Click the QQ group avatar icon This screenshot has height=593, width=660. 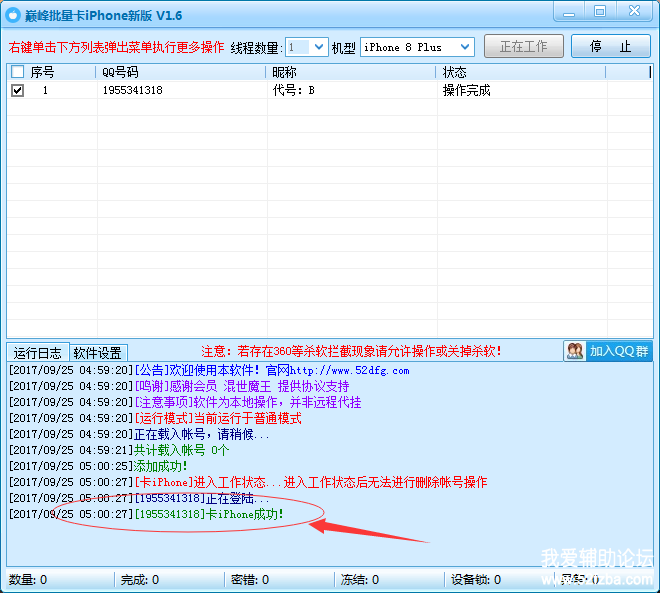click(x=575, y=351)
